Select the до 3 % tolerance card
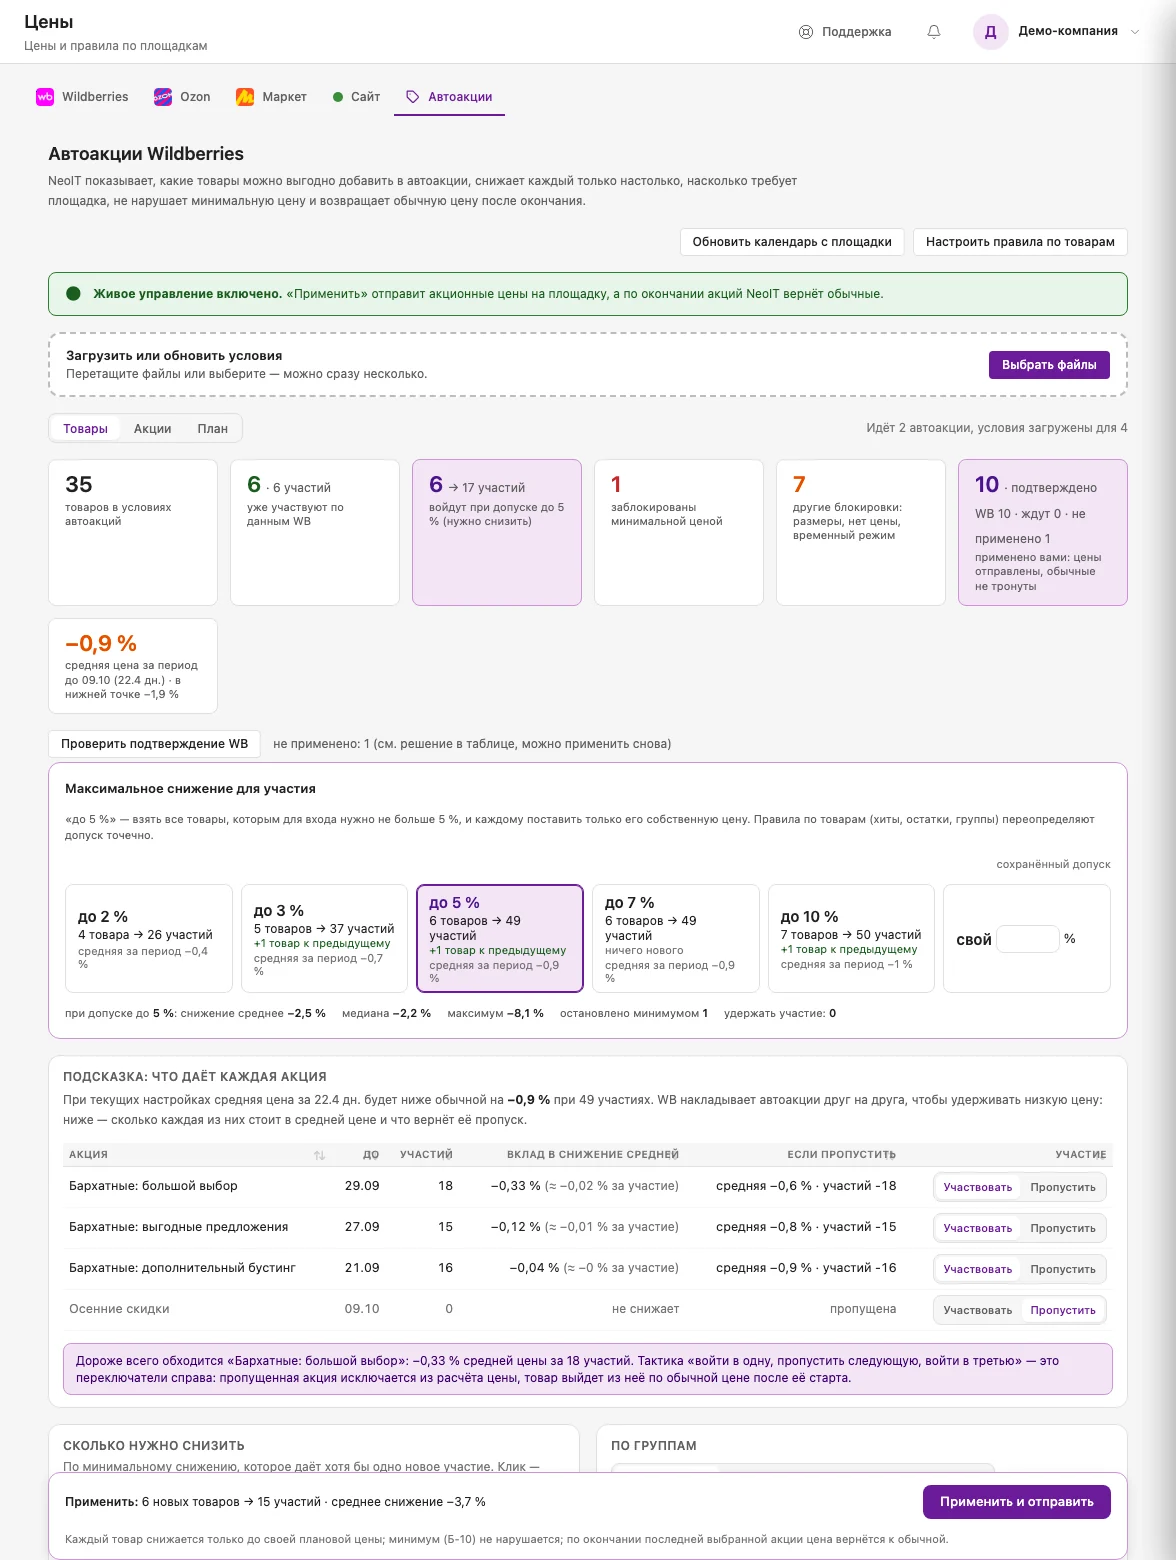The width and height of the screenshot is (1176, 1560). (x=324, y=938)
